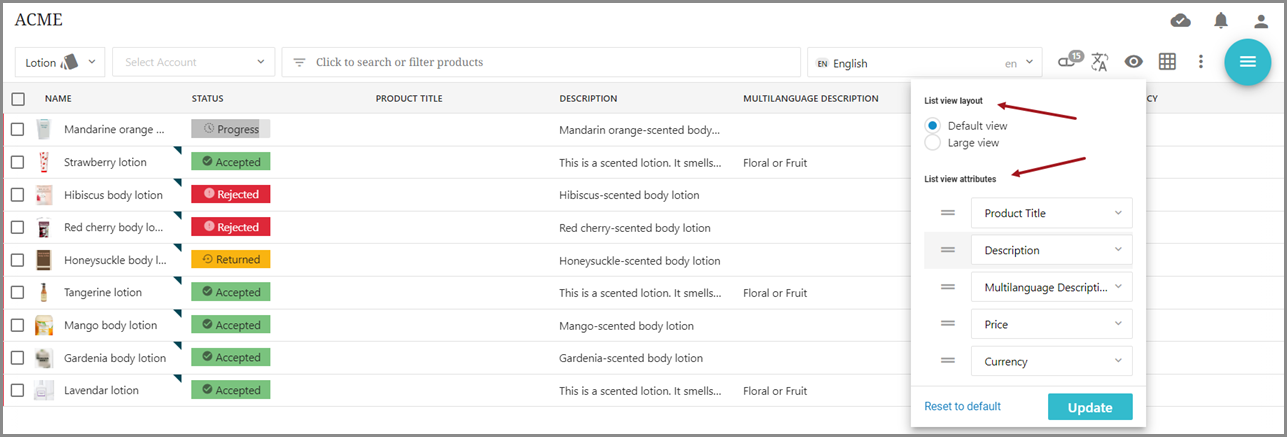Click the link icon with badge 15
The width and height of the screenshot is (1287, 437).
coord(1069,62)
